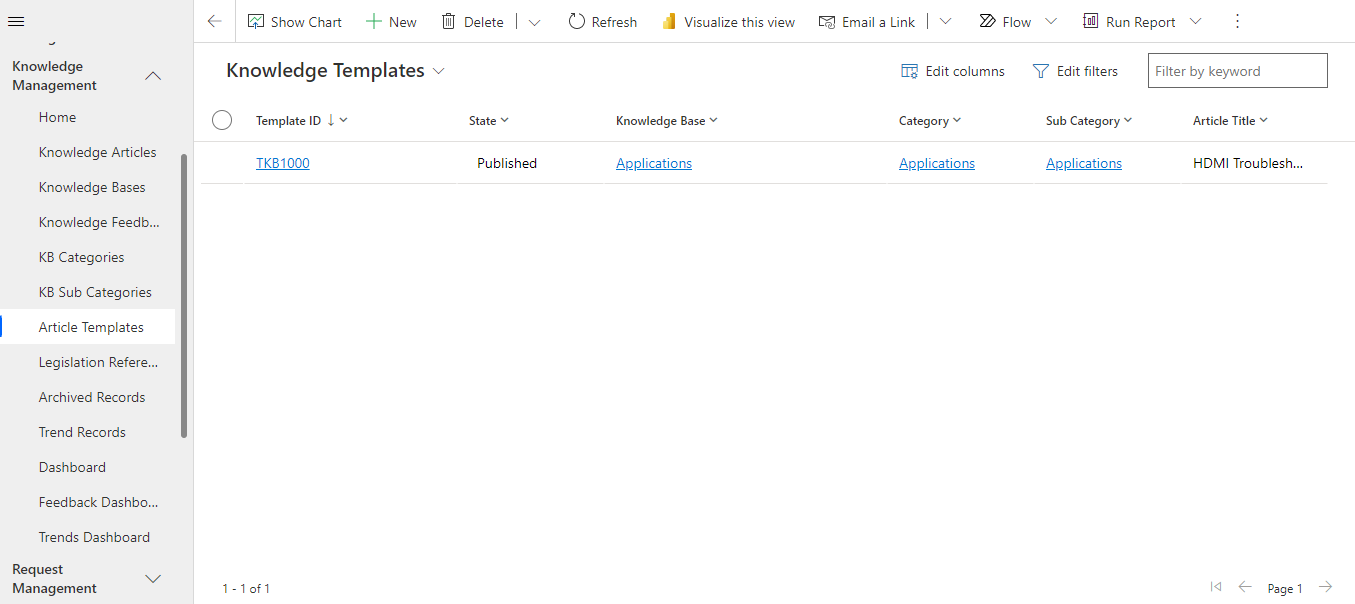Sort by Template ID column header
This screenshot has height=604, width=1355.
click(289, 120)
